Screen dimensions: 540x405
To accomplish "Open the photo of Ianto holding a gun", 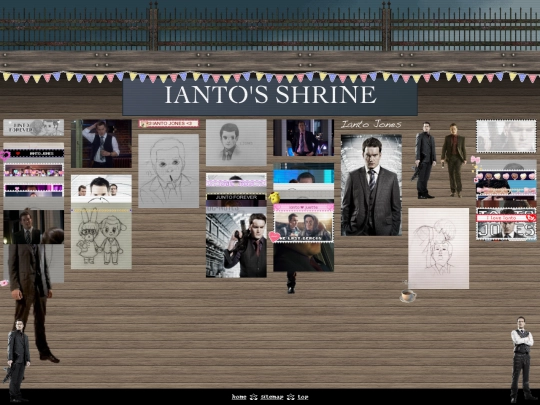I will [x=236, y=245].
